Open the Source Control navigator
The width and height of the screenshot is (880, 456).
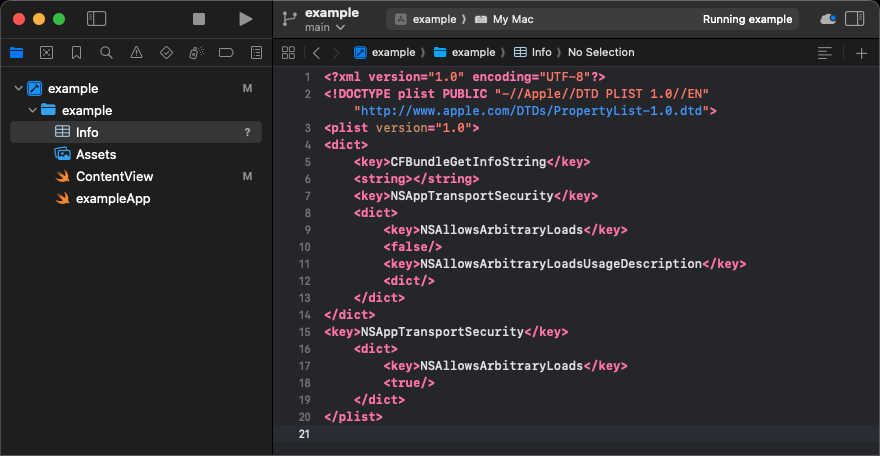pos(46,52)
